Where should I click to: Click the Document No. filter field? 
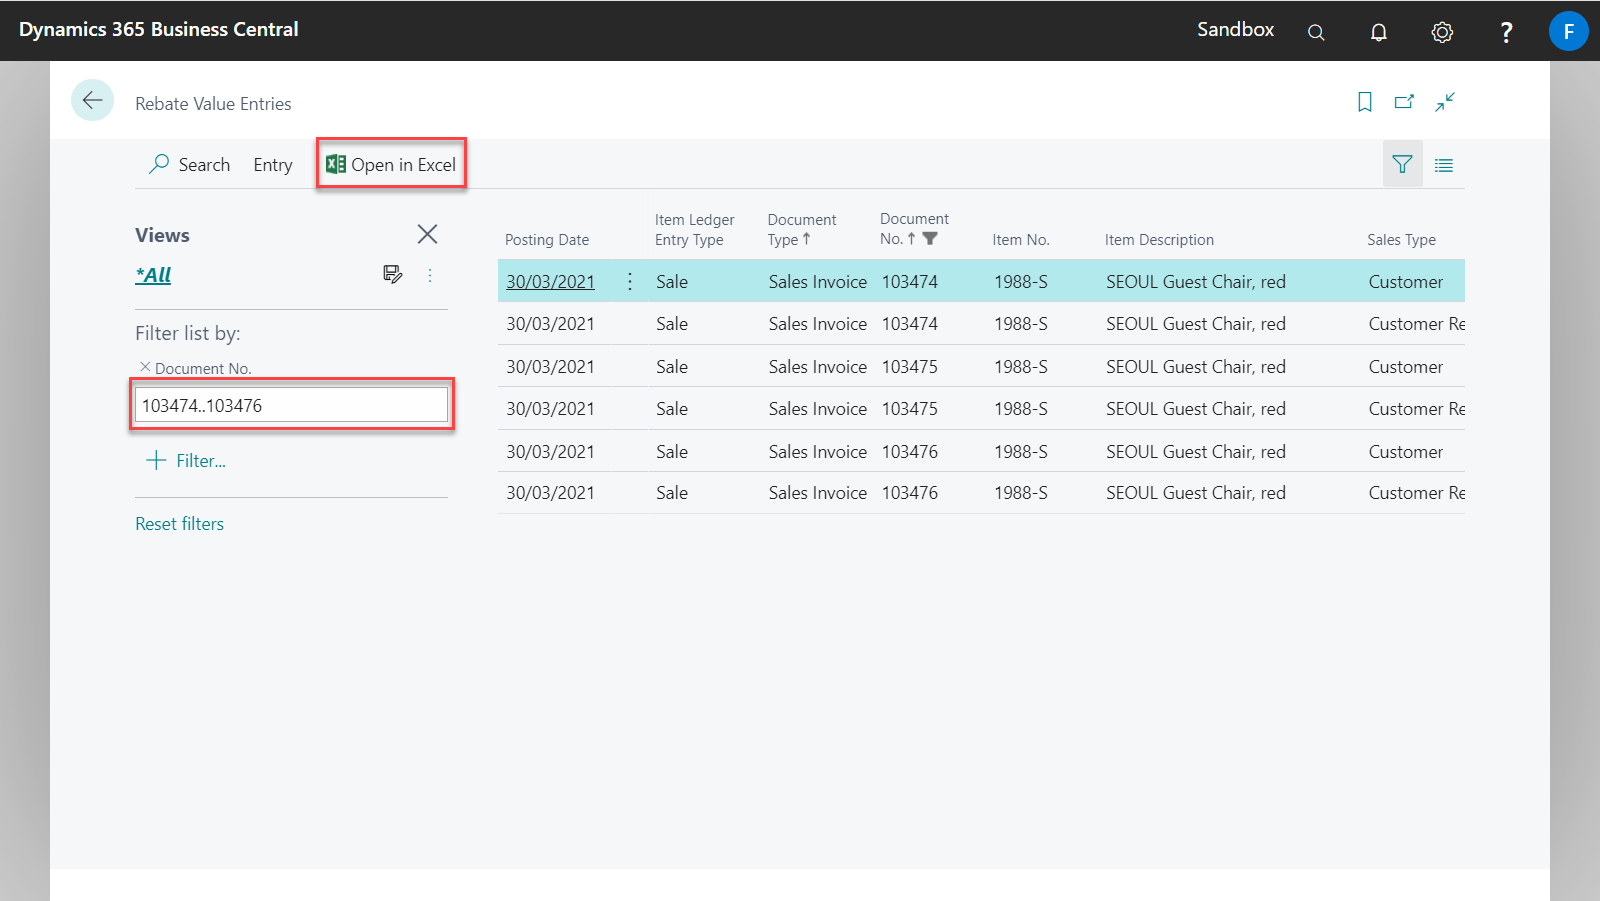click(x=291, y=405)
